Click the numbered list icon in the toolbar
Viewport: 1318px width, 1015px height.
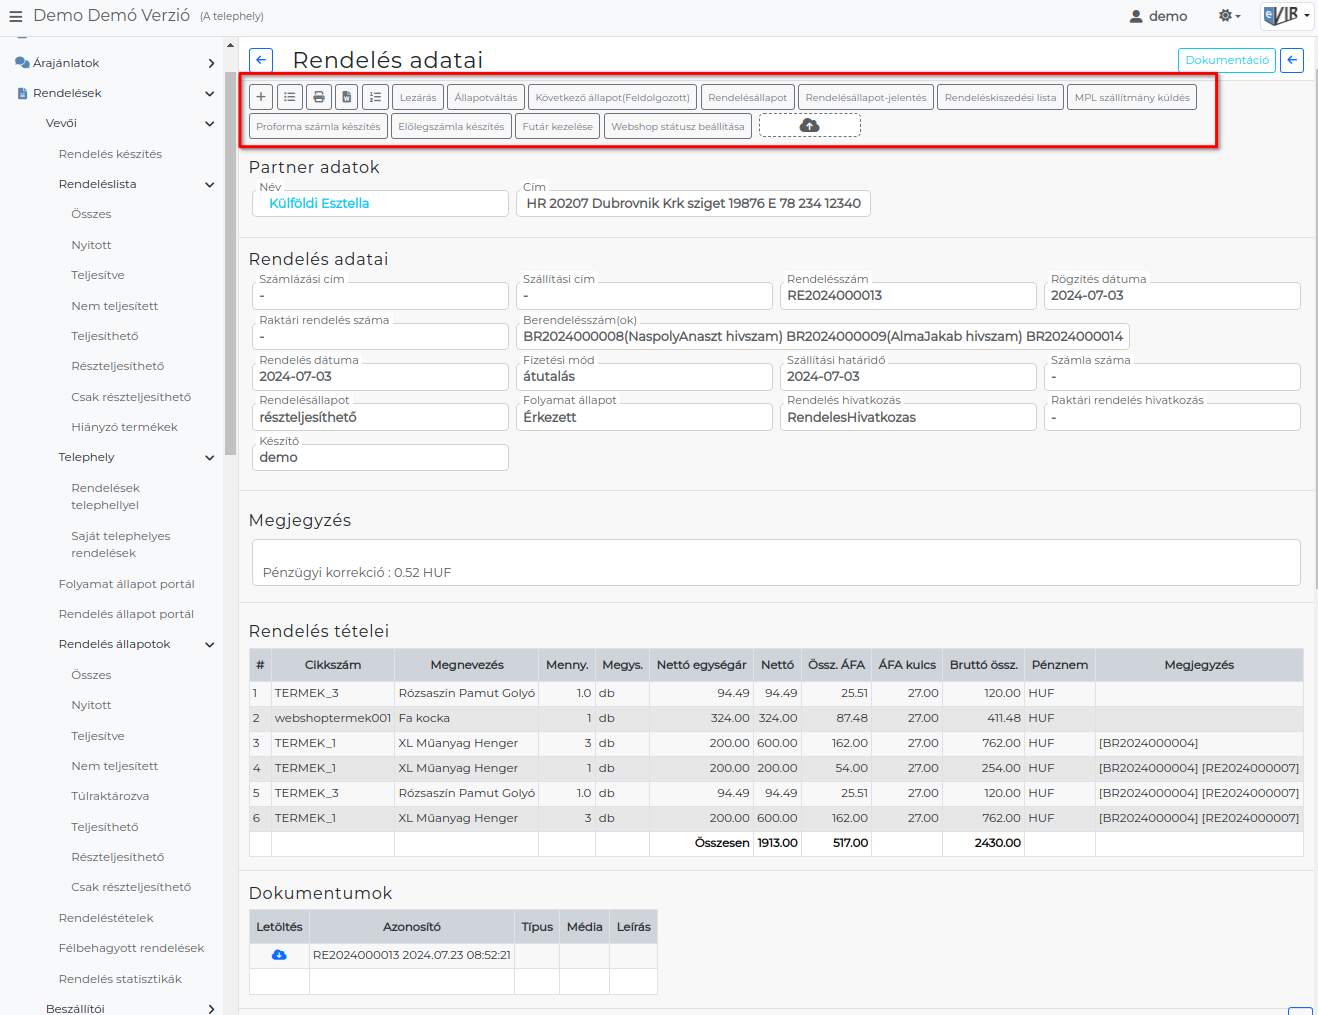click(375, 97)
